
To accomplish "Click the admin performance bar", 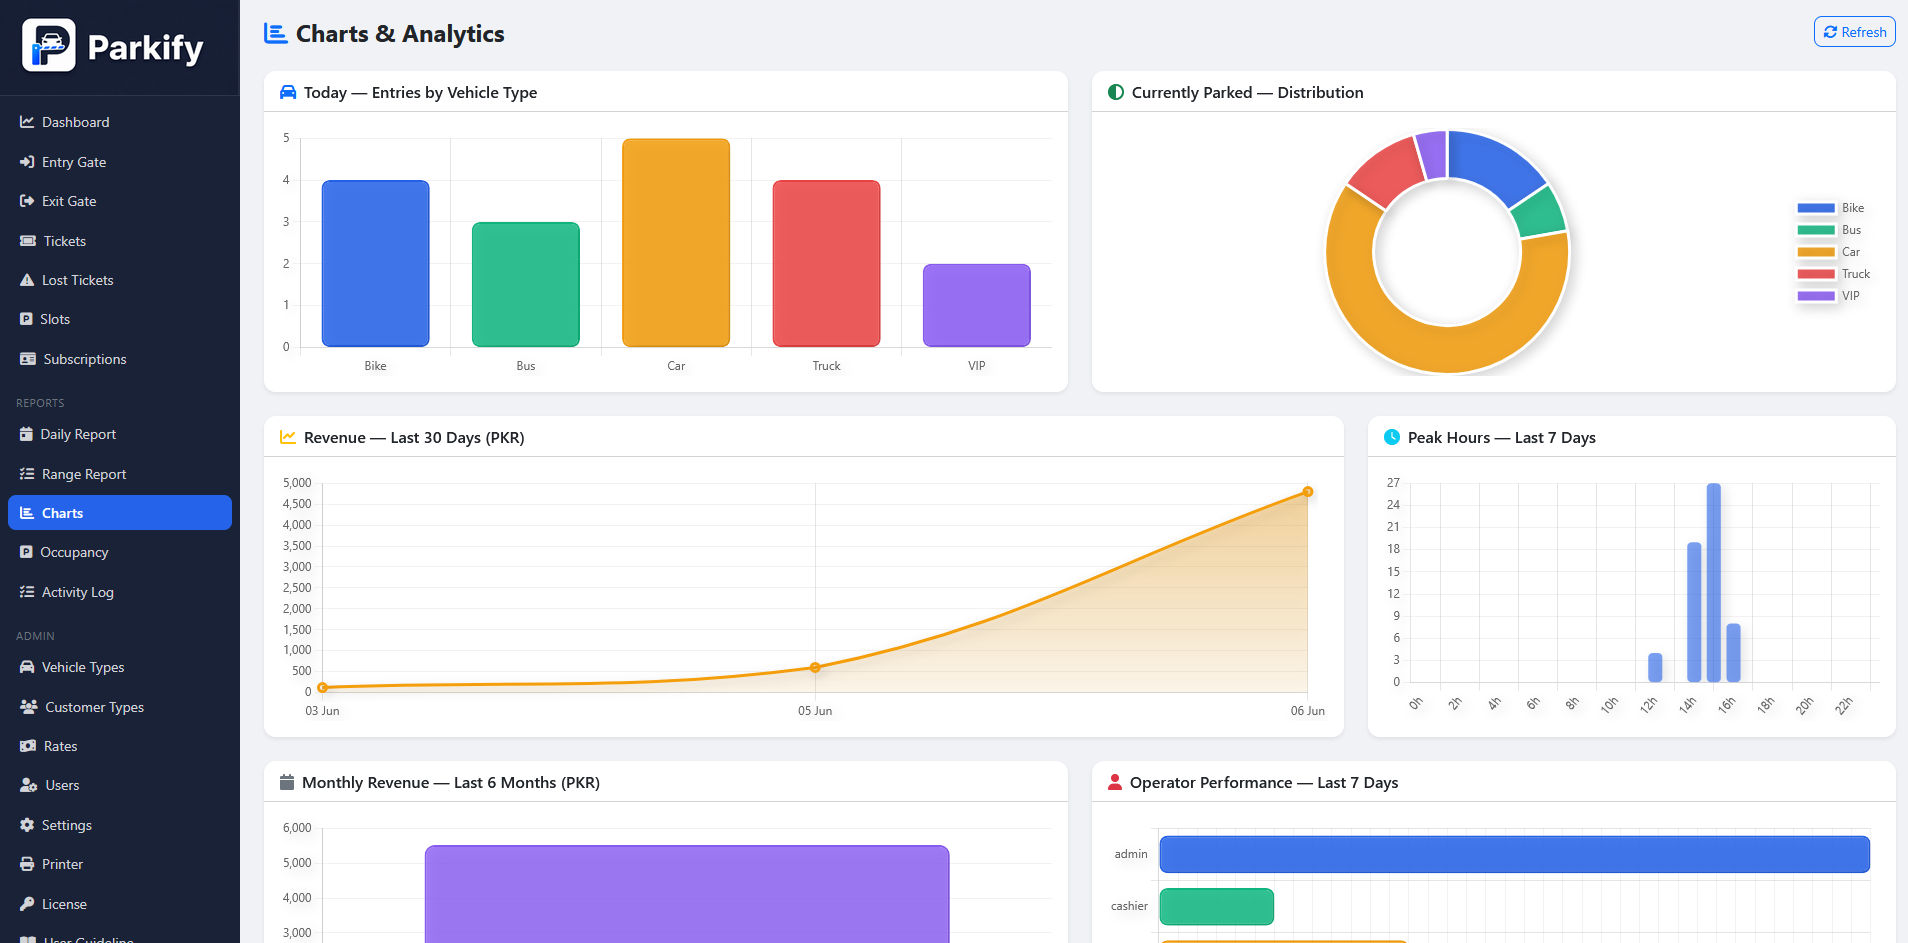I will pyautogui.click(x=1515, y=854).
